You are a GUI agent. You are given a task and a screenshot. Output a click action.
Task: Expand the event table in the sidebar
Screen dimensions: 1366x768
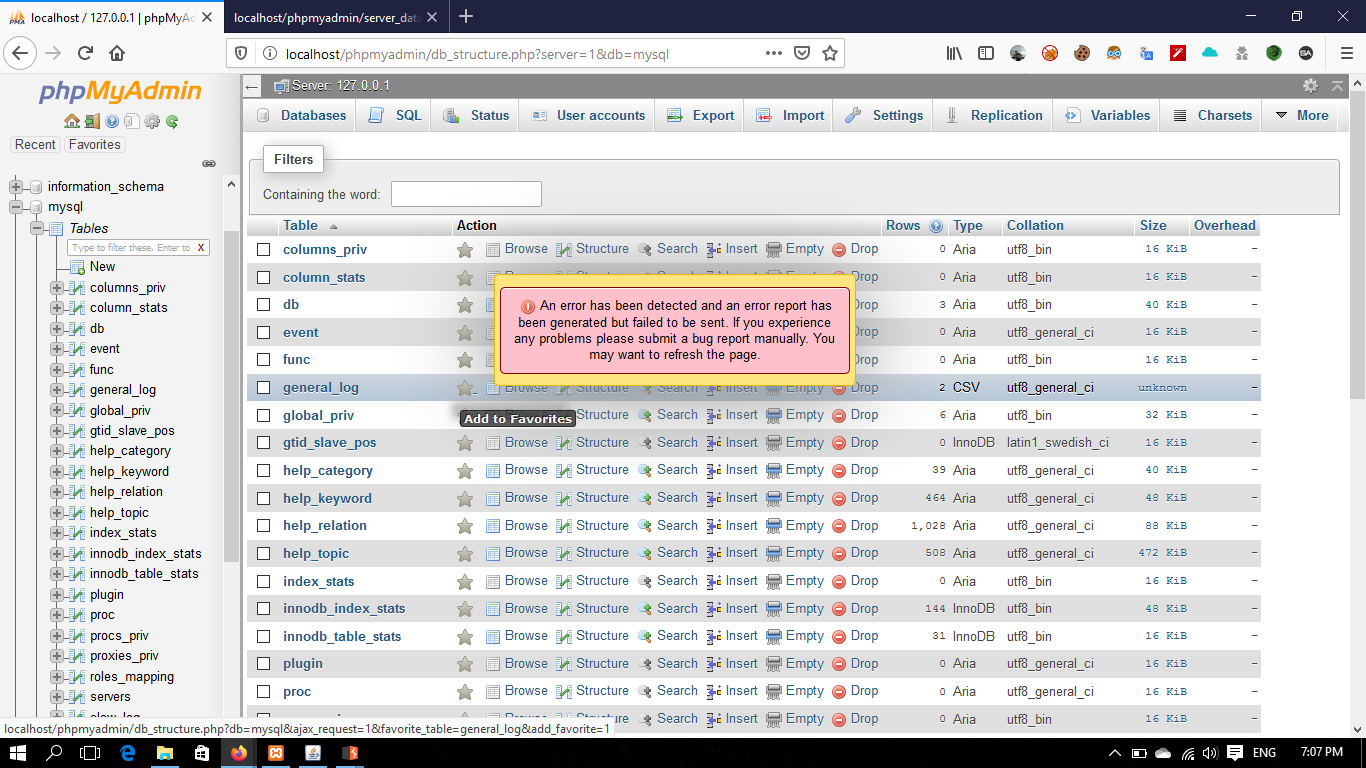(55, 349)
